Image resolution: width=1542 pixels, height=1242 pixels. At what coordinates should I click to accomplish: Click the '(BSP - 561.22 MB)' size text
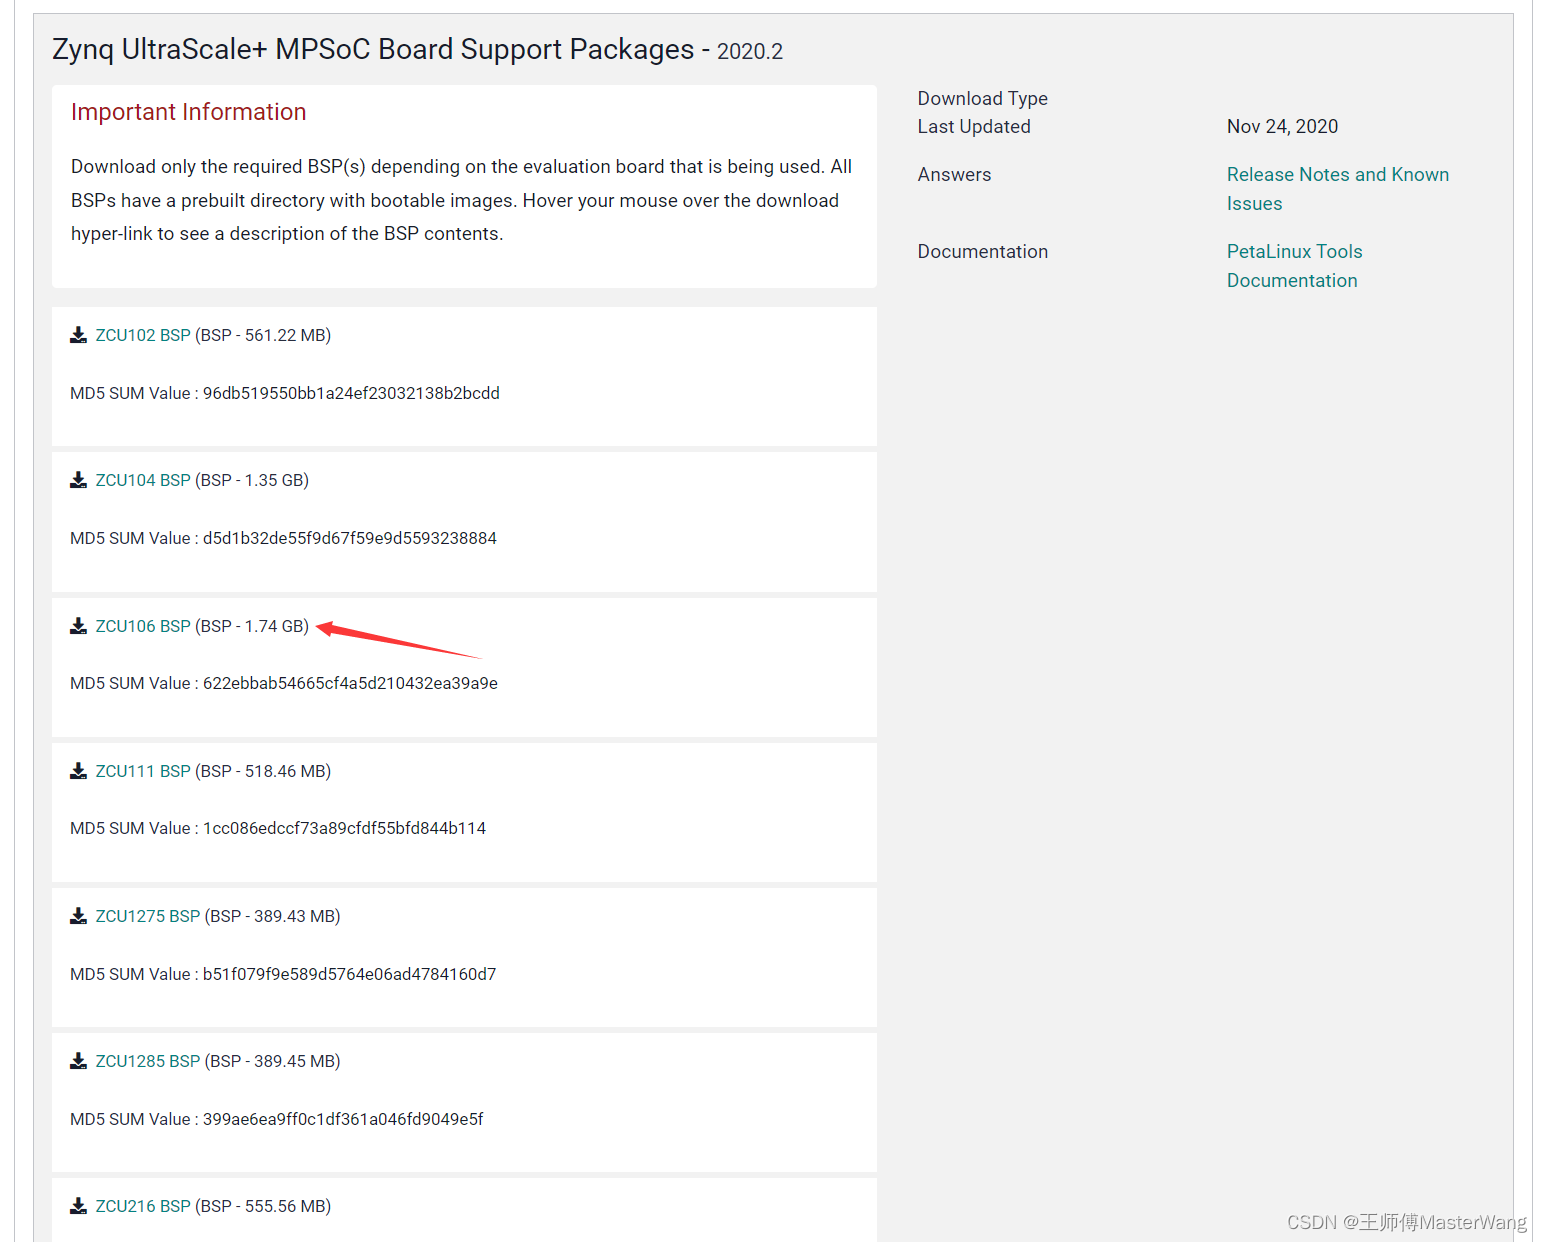263,335
